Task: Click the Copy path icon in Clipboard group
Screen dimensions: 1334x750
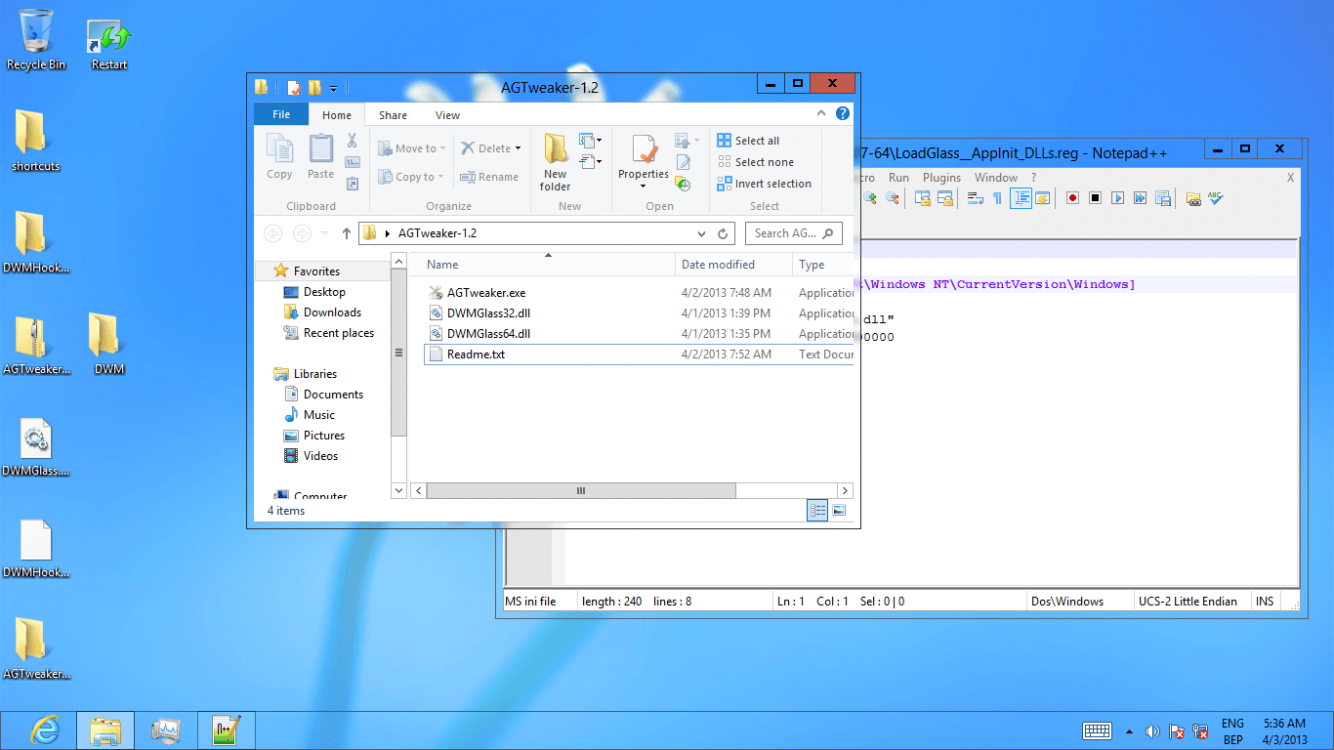Action: 352,162
